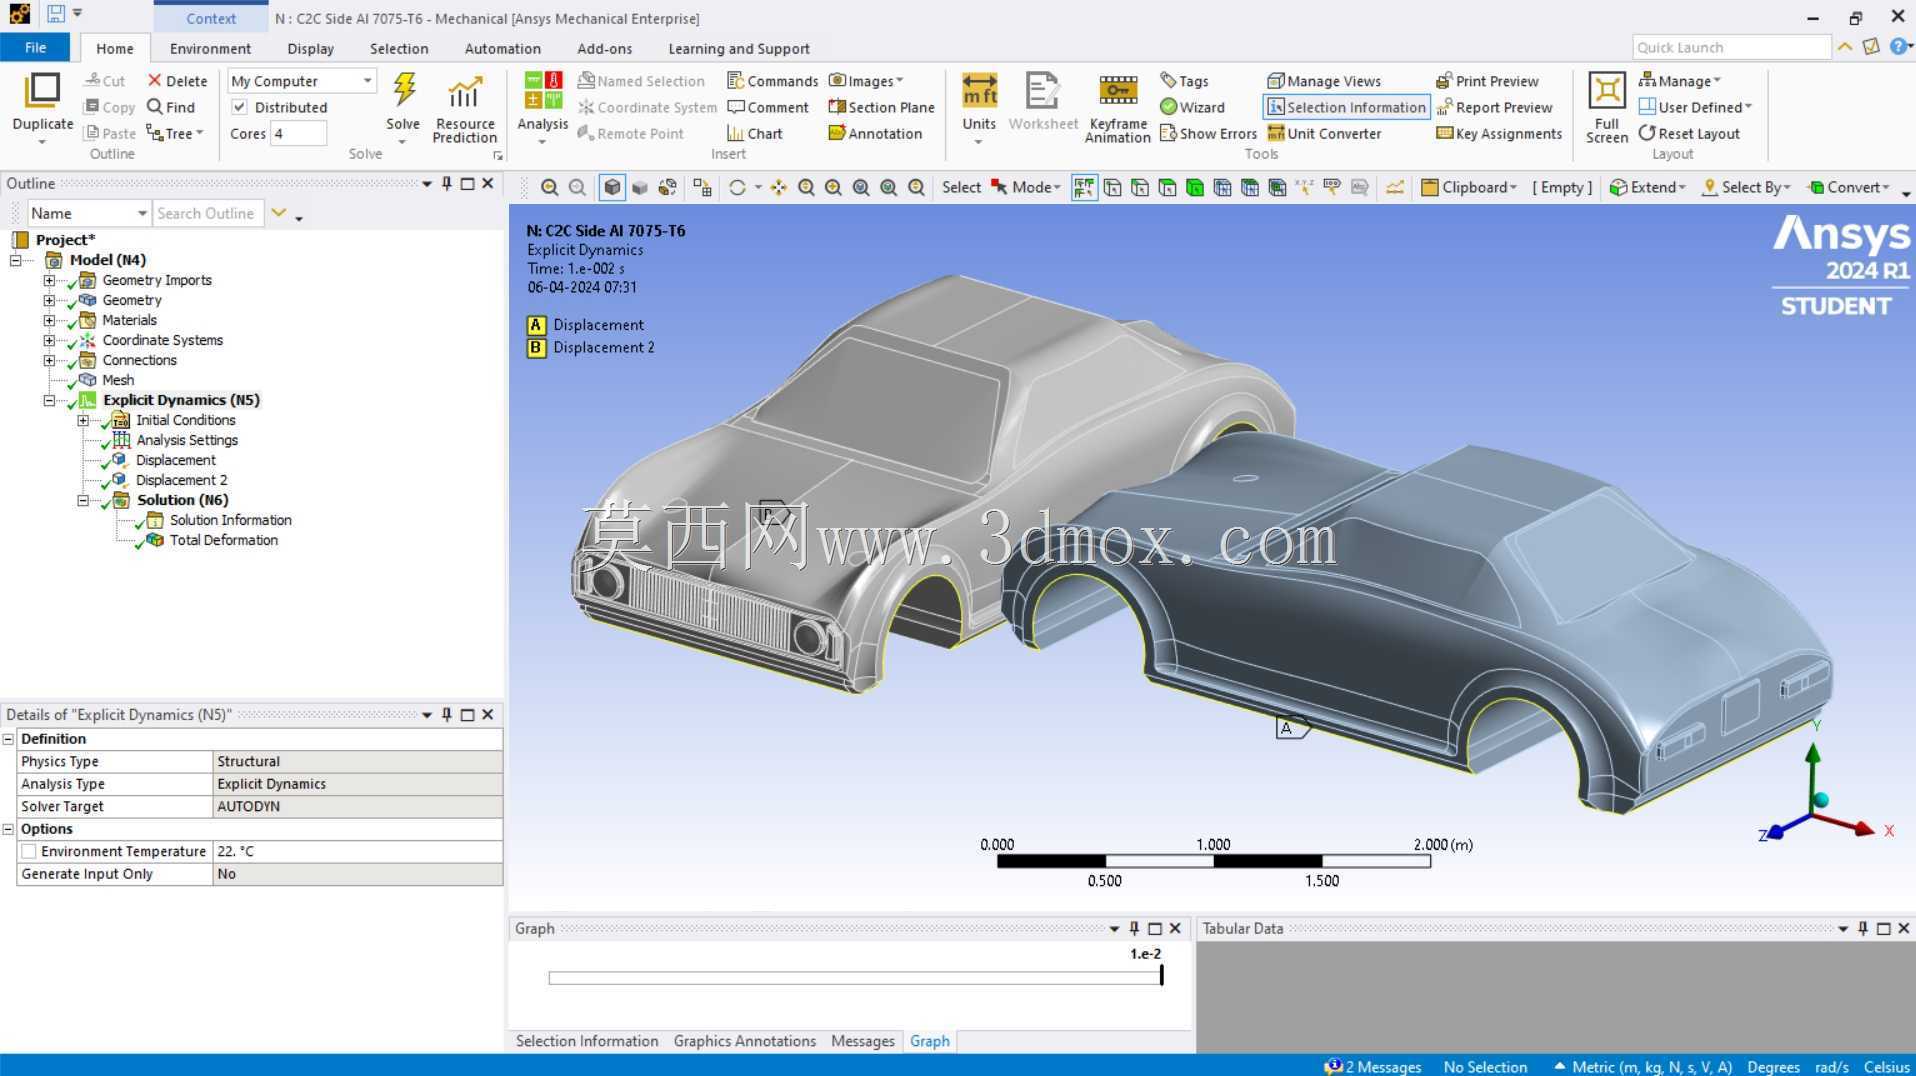Open Tags tool
1916x1076 pixels.
tap(1184, 81)
